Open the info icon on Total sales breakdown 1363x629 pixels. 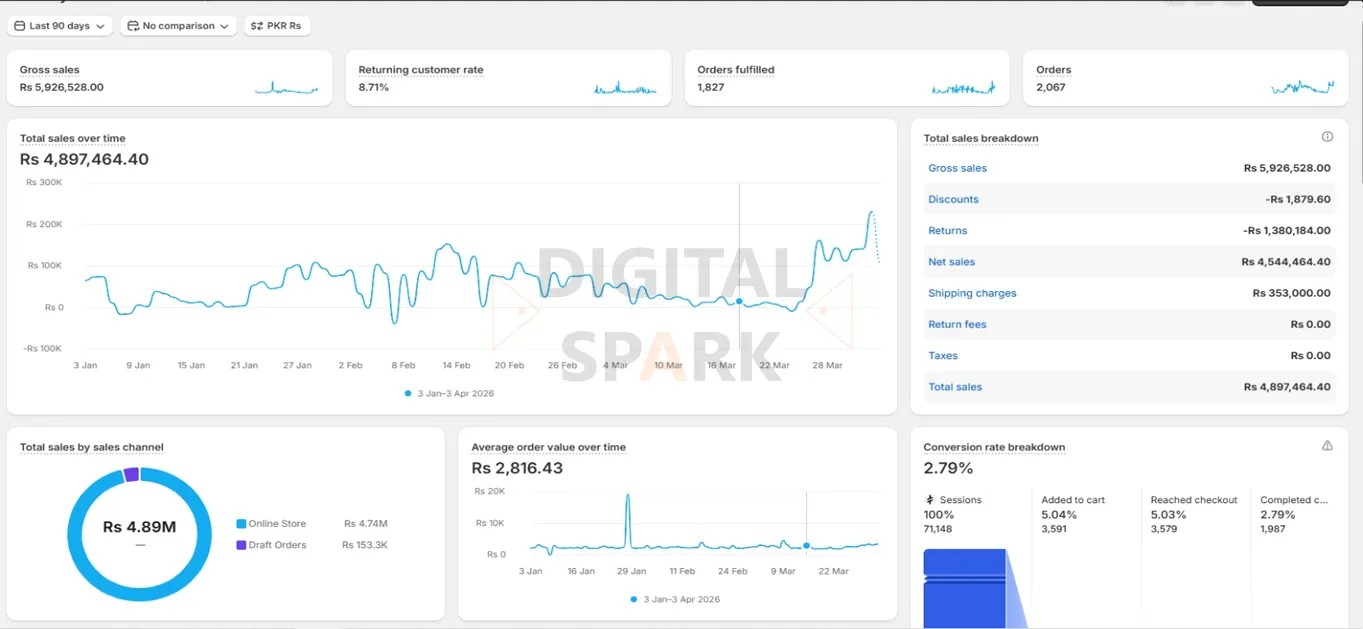[1327, 136]
